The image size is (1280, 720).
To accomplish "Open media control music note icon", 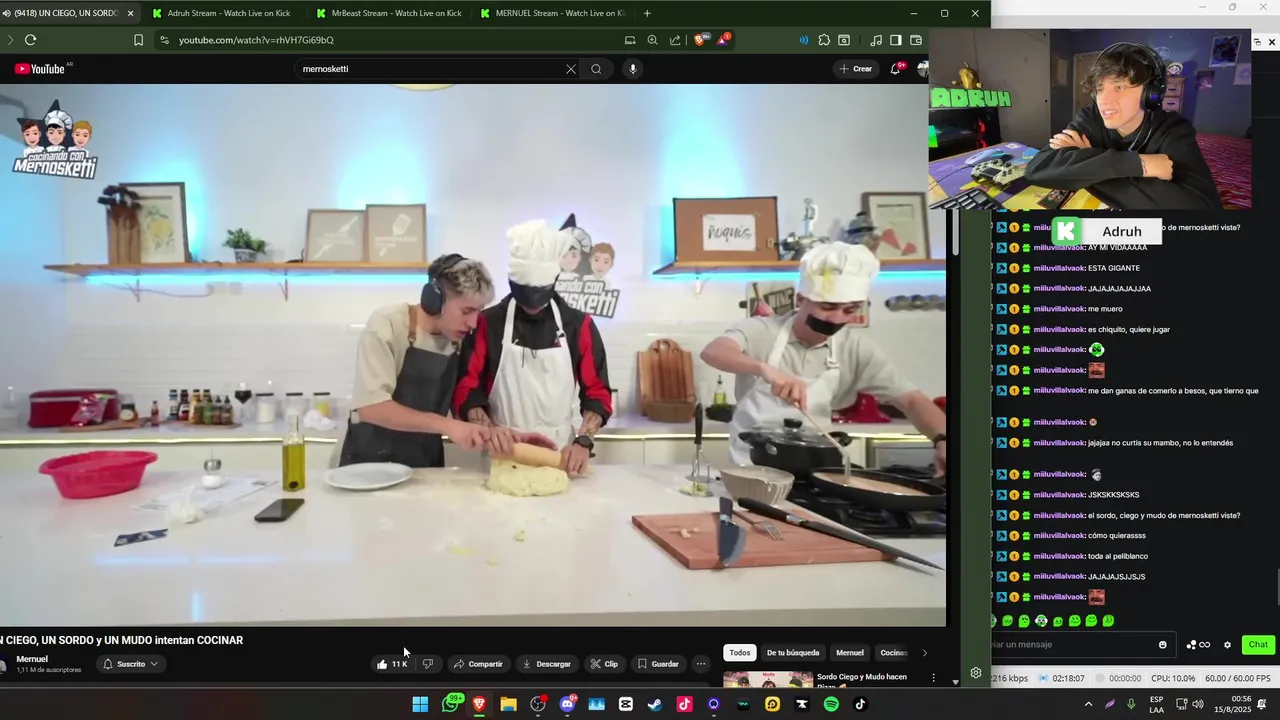I will tap(876, 40).
